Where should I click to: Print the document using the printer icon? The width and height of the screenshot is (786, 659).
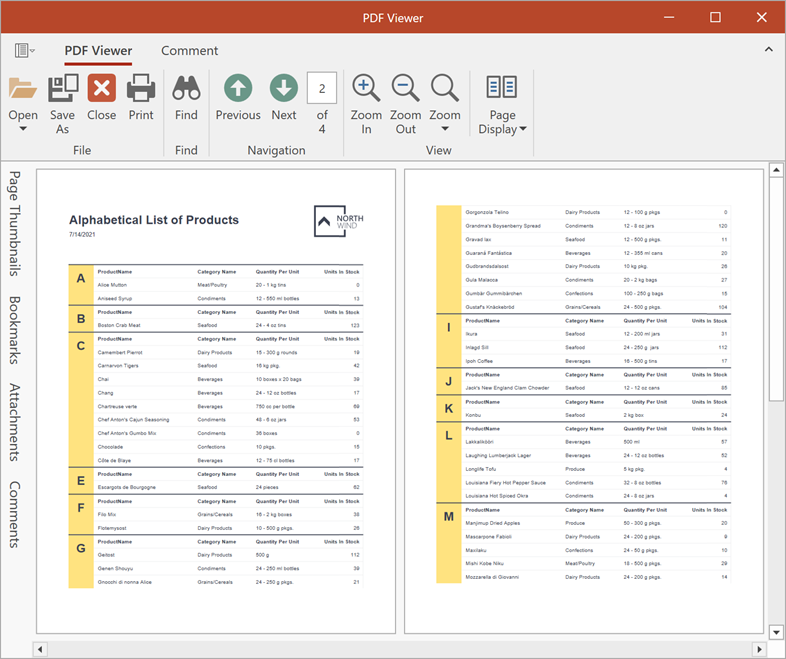click(141, 88)
